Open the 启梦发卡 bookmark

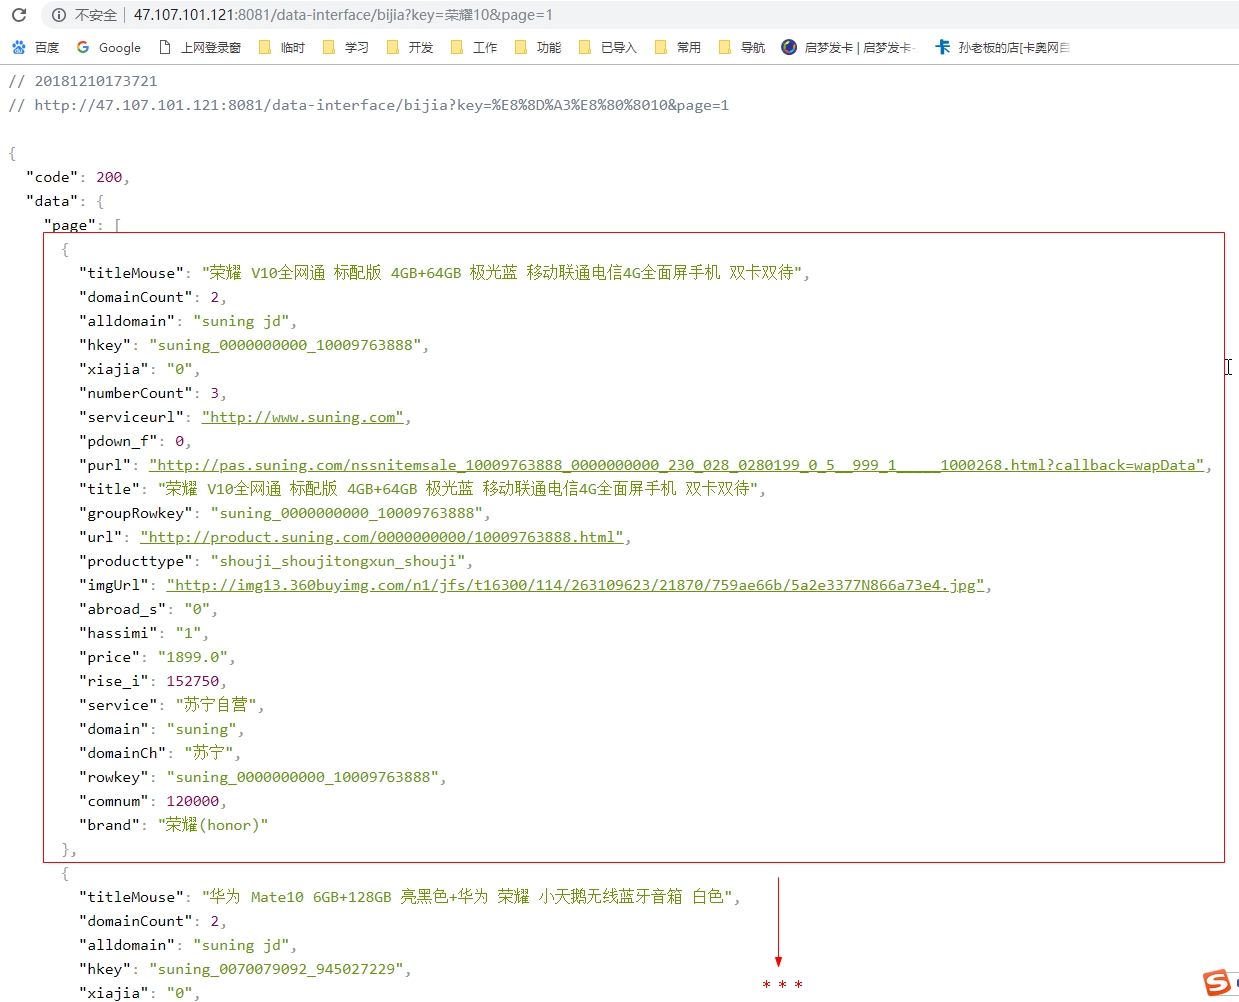tap(848, 47)
